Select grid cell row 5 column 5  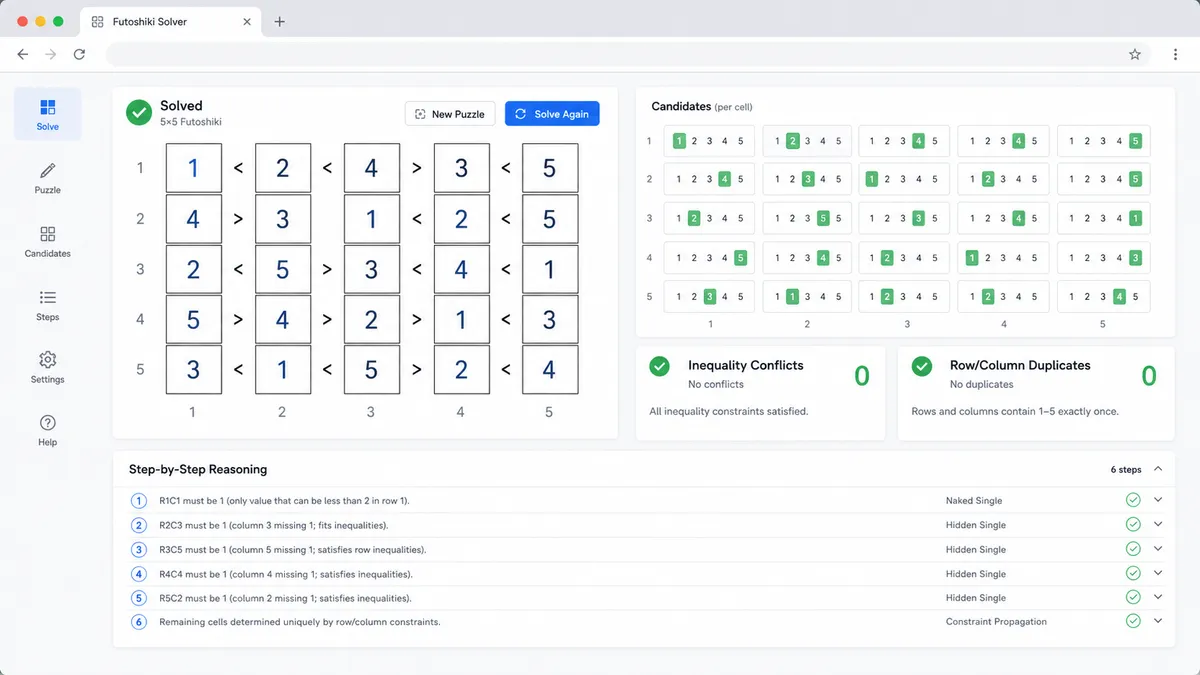point(549,370)
